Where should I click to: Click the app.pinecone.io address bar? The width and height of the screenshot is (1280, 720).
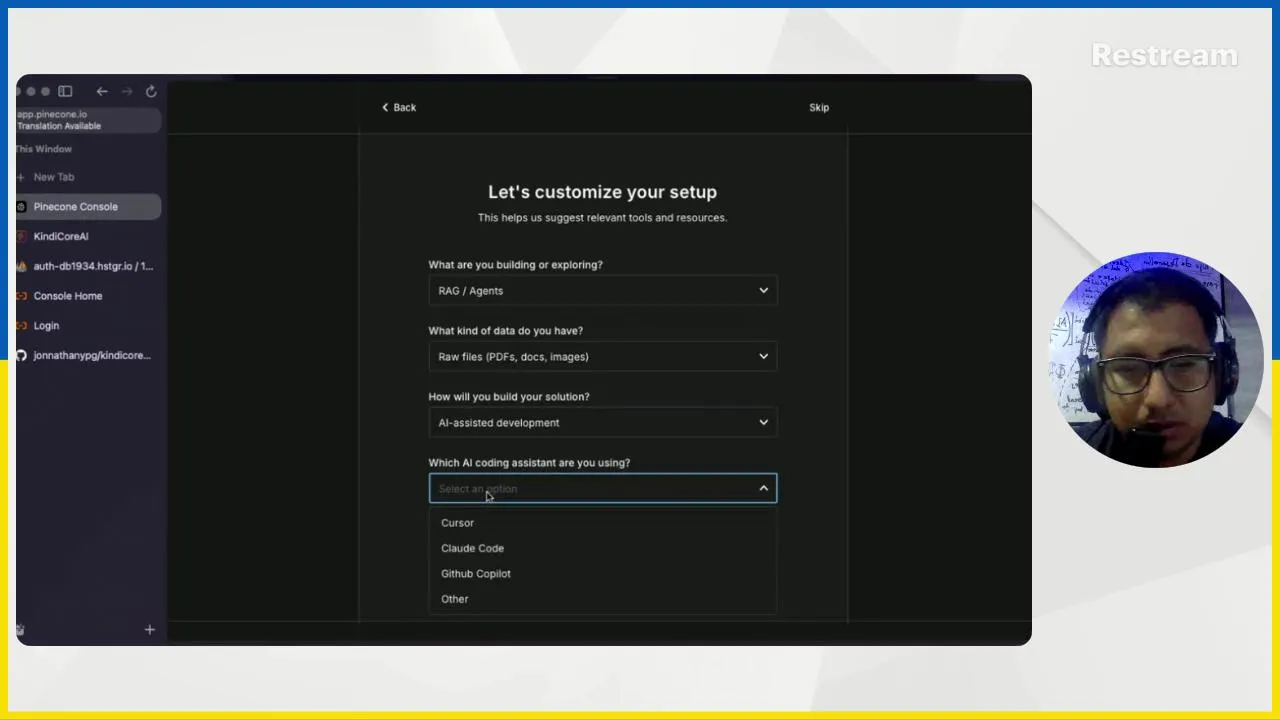[x=88, y=120]
